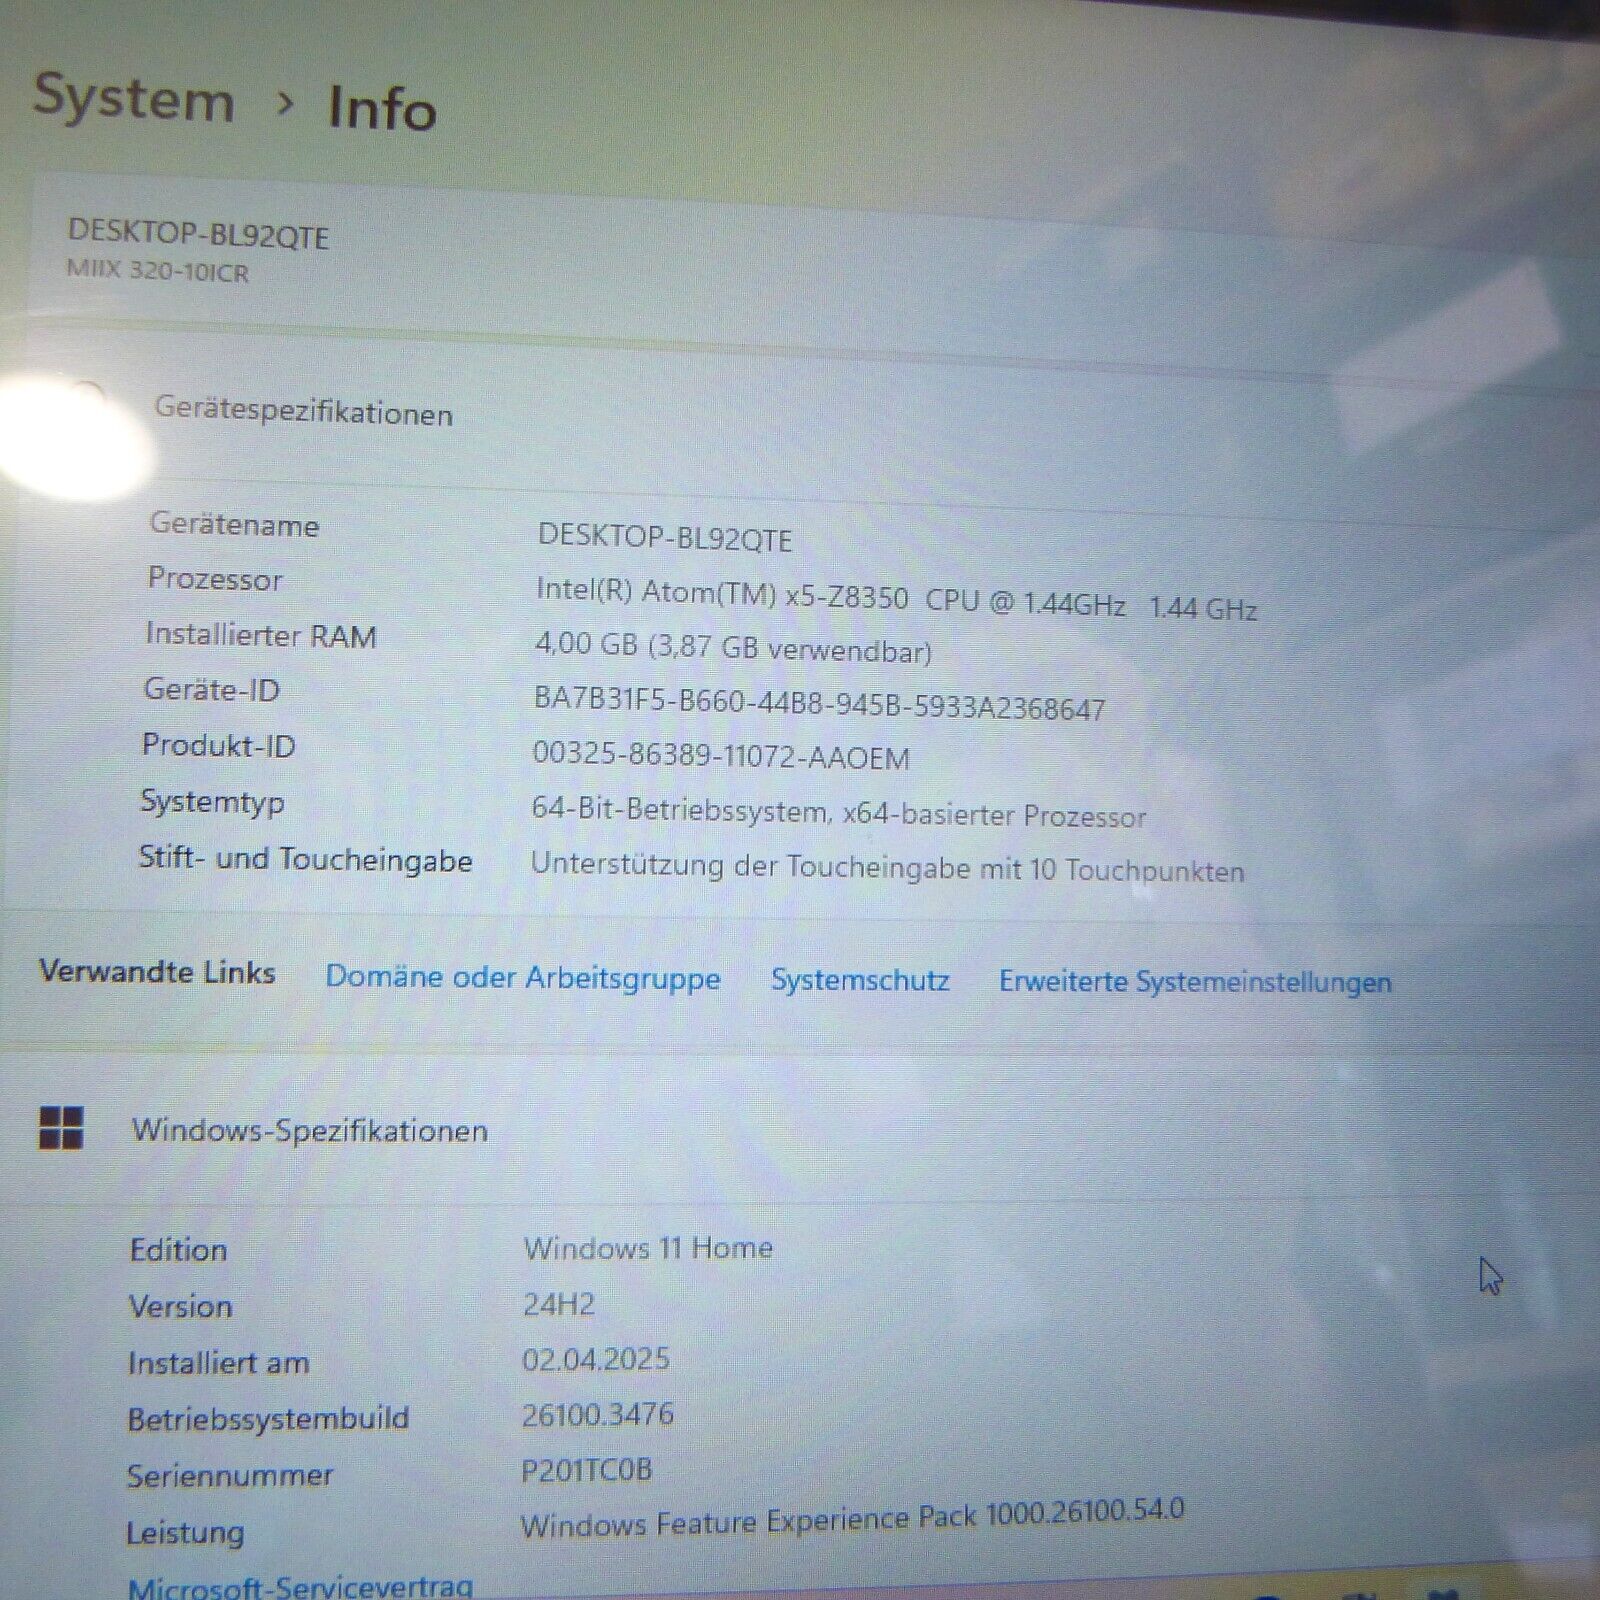
Task: Select the 64-Bit-Betriebssystem value
Action: 839,812
